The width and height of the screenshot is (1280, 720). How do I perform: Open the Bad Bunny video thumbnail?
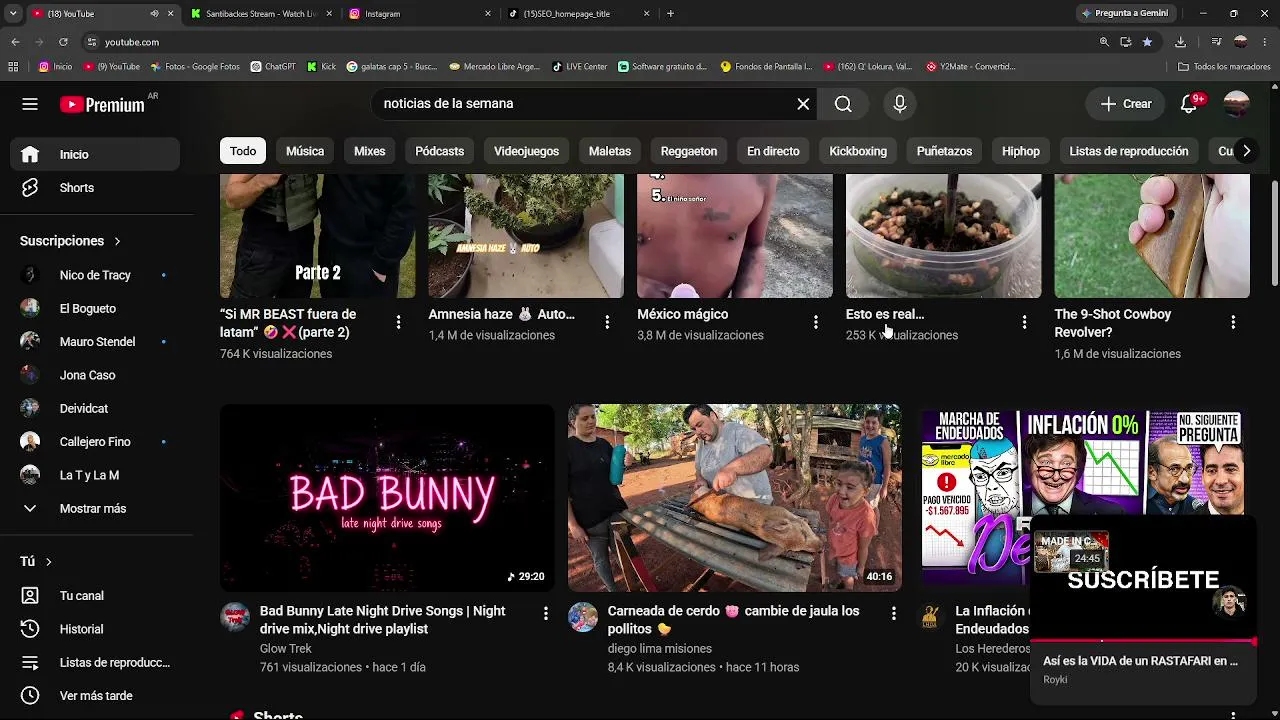387,498
